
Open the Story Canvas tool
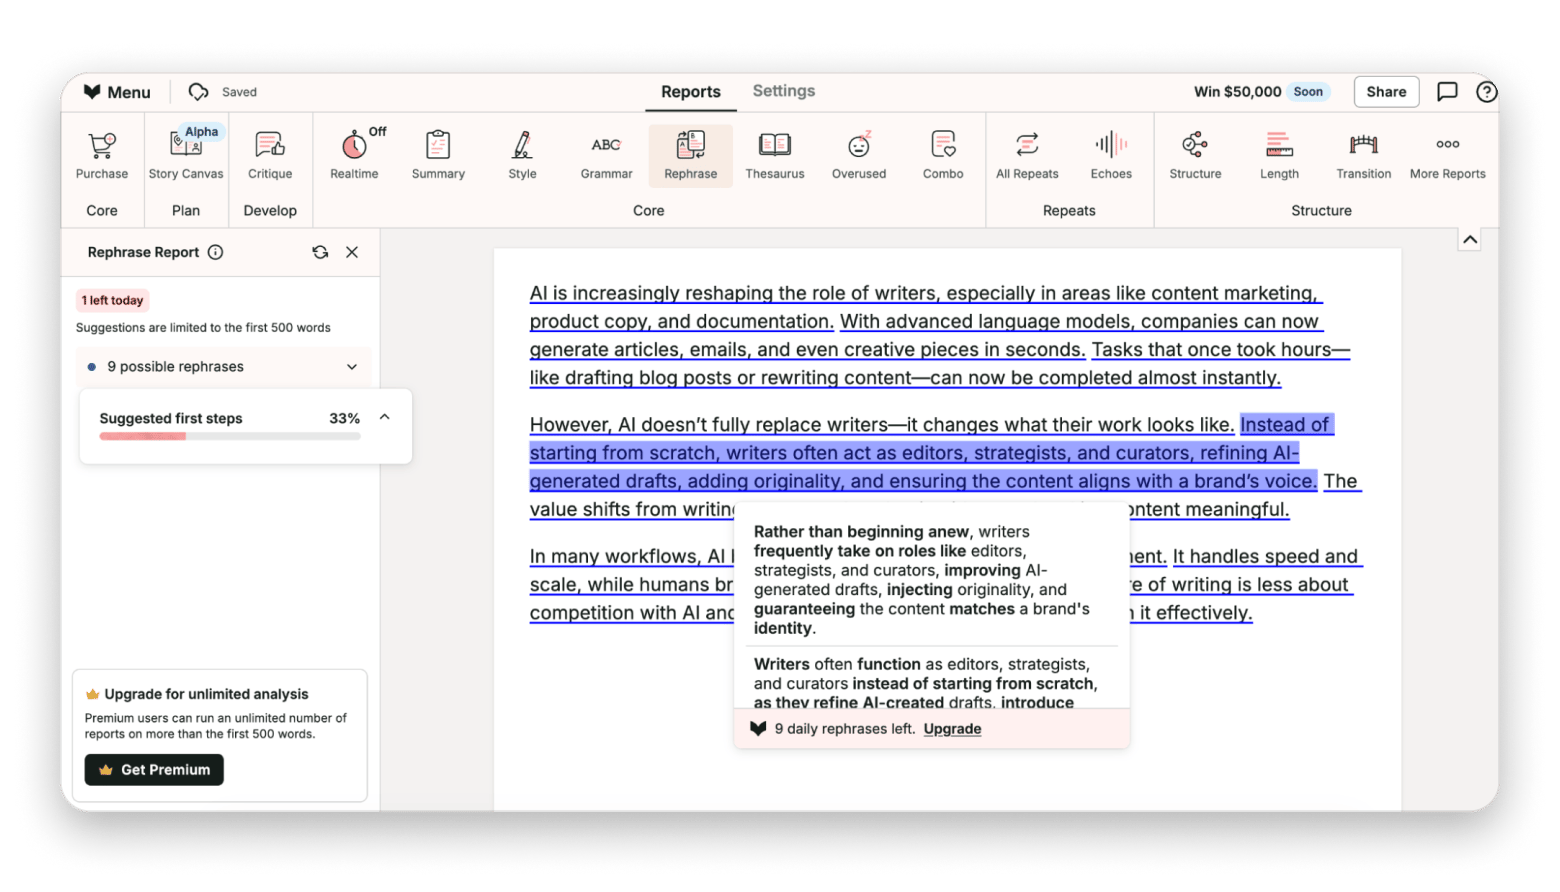(x=186, y=155)
